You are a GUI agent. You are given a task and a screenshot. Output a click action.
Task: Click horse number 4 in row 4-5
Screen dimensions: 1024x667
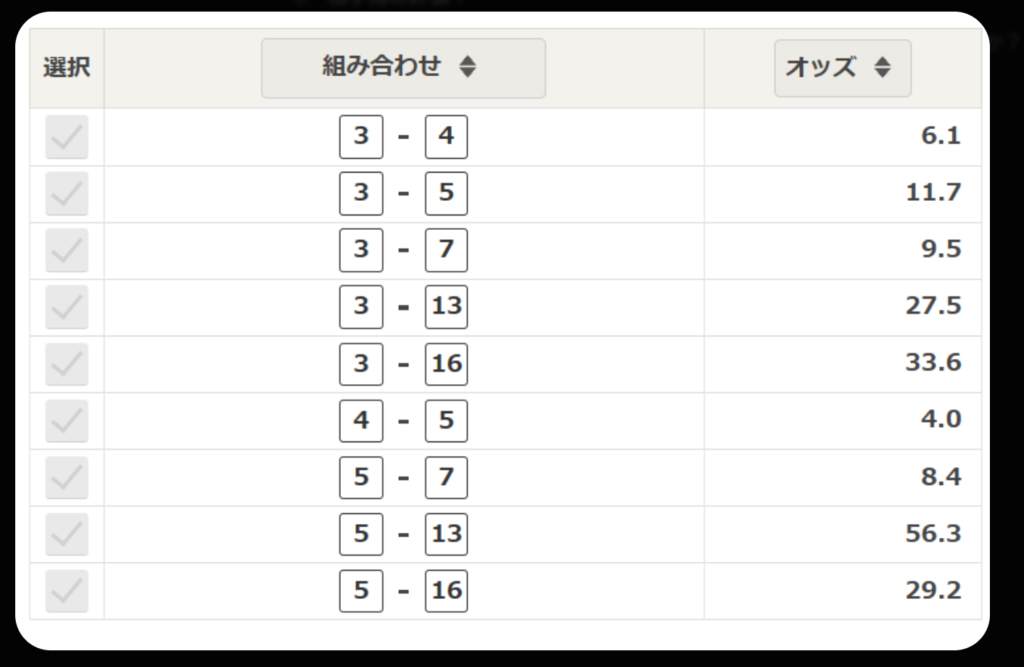pyautogui.click(x=361, y=420)
